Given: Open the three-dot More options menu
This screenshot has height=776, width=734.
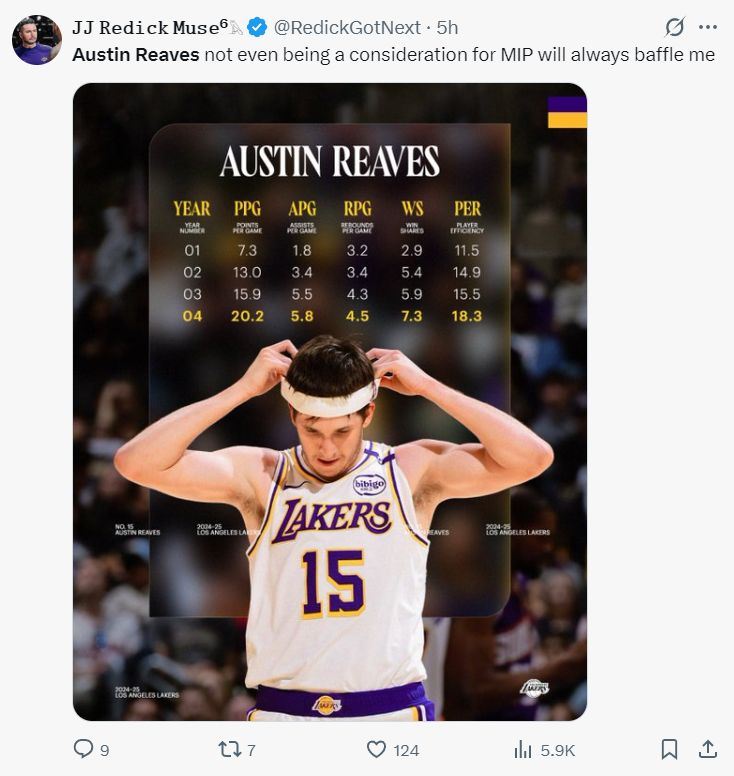Looking at the screenshot, I should (708, 27).
